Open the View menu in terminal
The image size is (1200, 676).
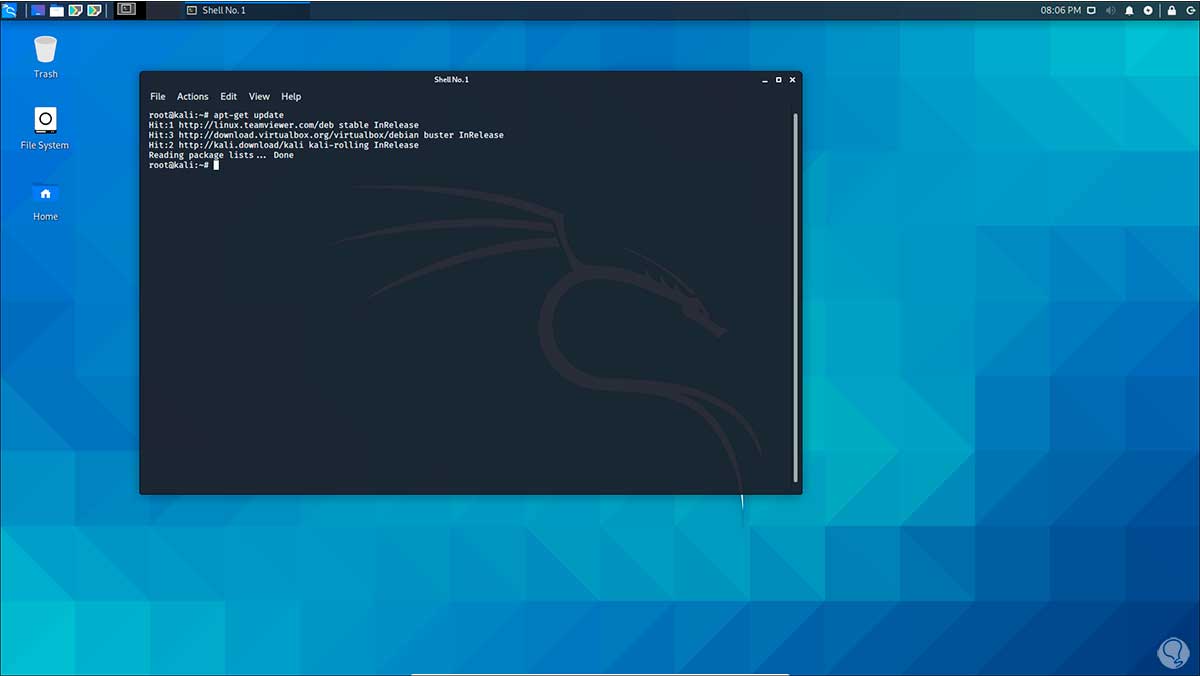(259, 97)
